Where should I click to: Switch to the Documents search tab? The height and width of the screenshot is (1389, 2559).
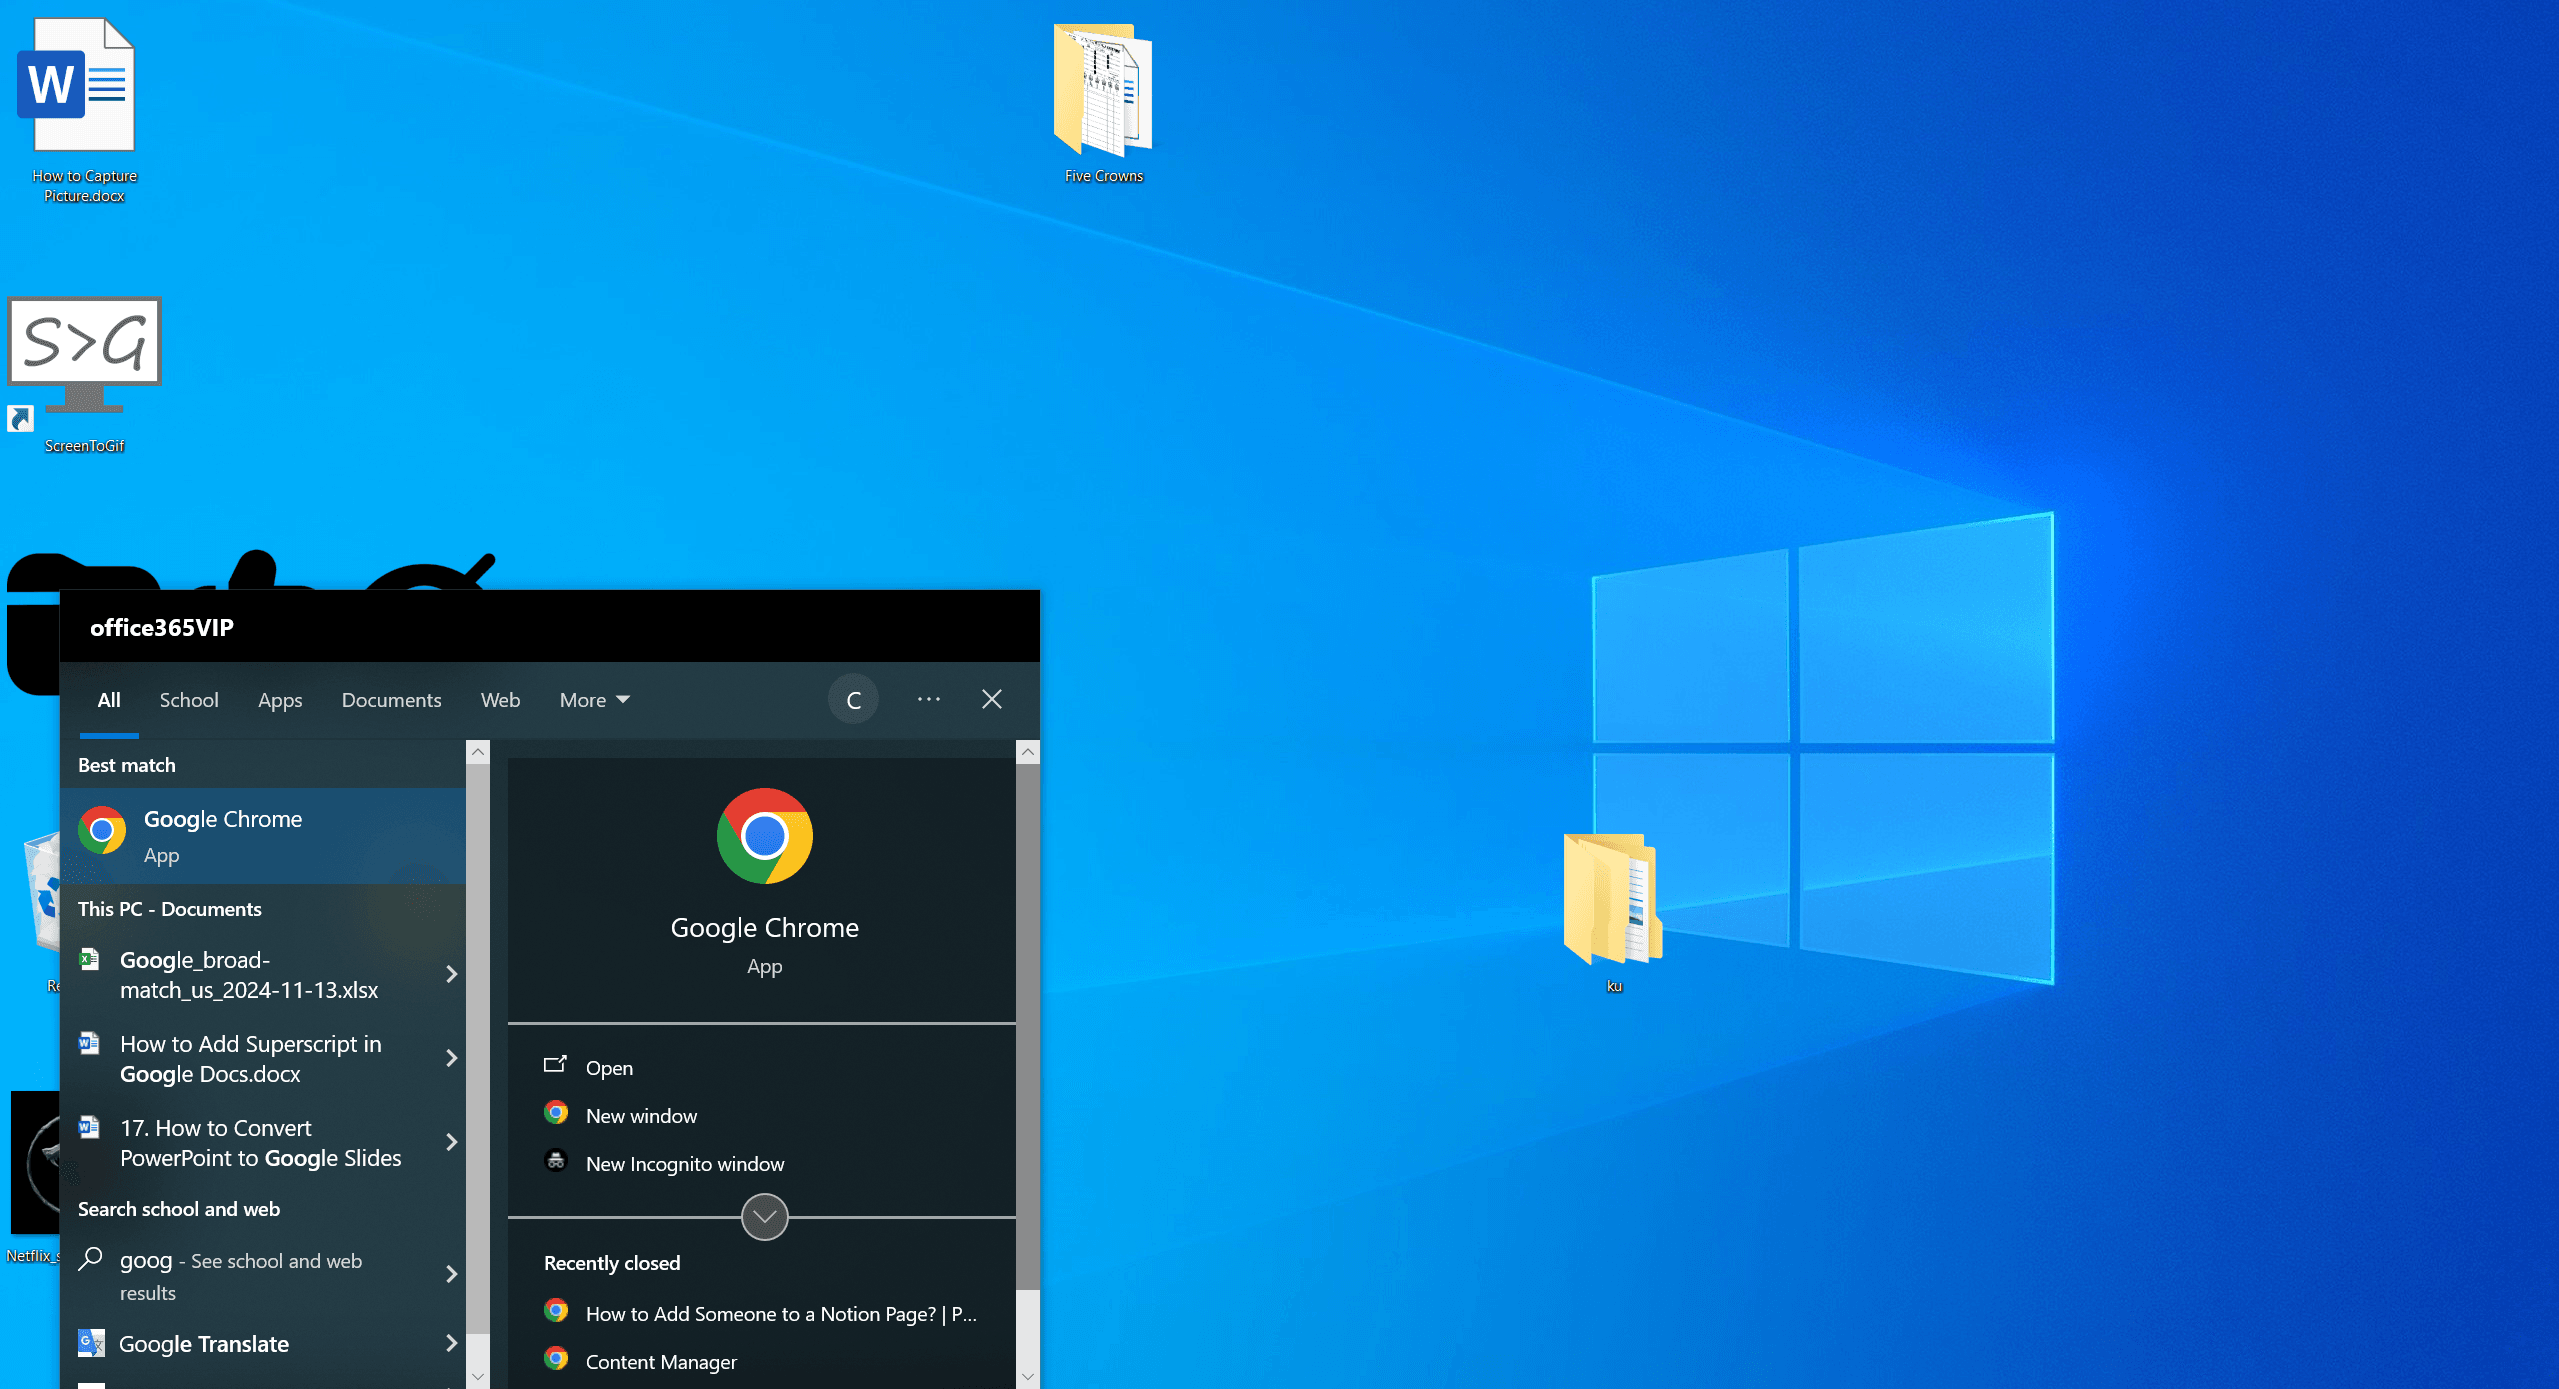[x=391, y=700]
